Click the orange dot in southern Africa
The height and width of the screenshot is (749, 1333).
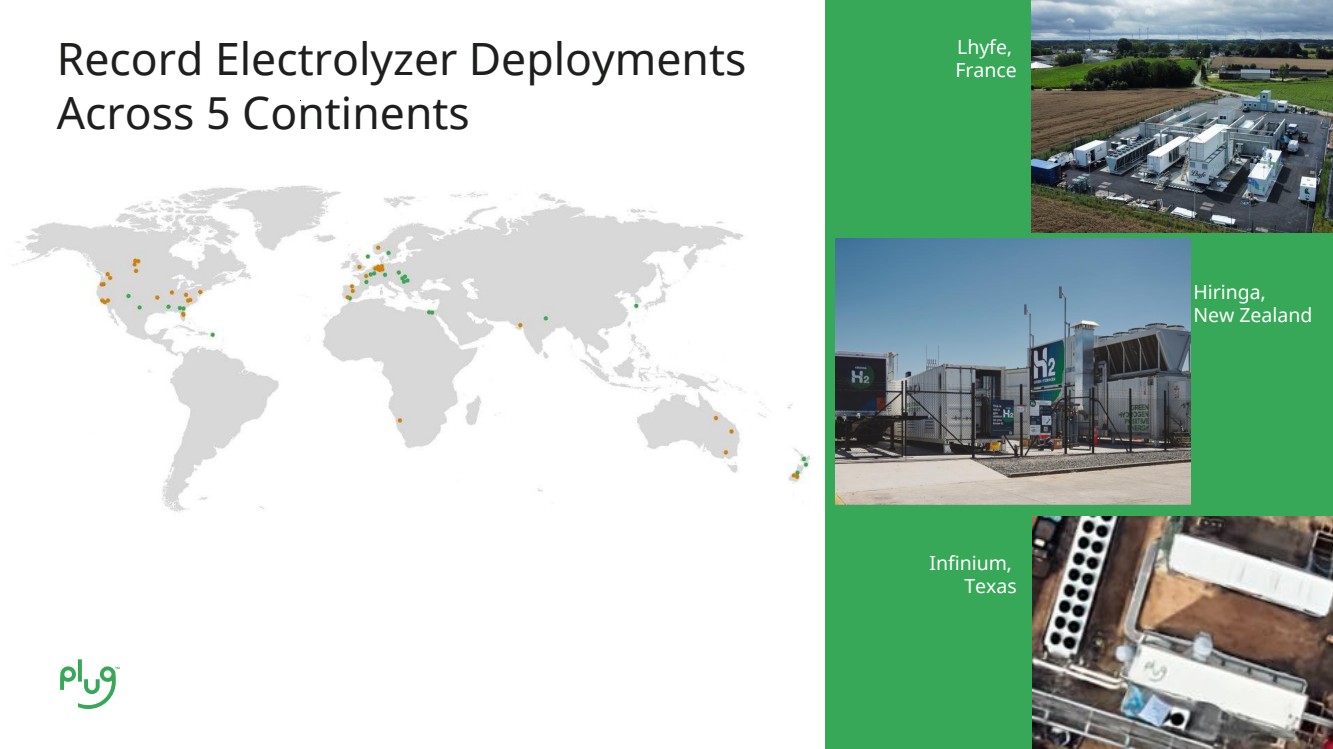click(x=400, y=420)
